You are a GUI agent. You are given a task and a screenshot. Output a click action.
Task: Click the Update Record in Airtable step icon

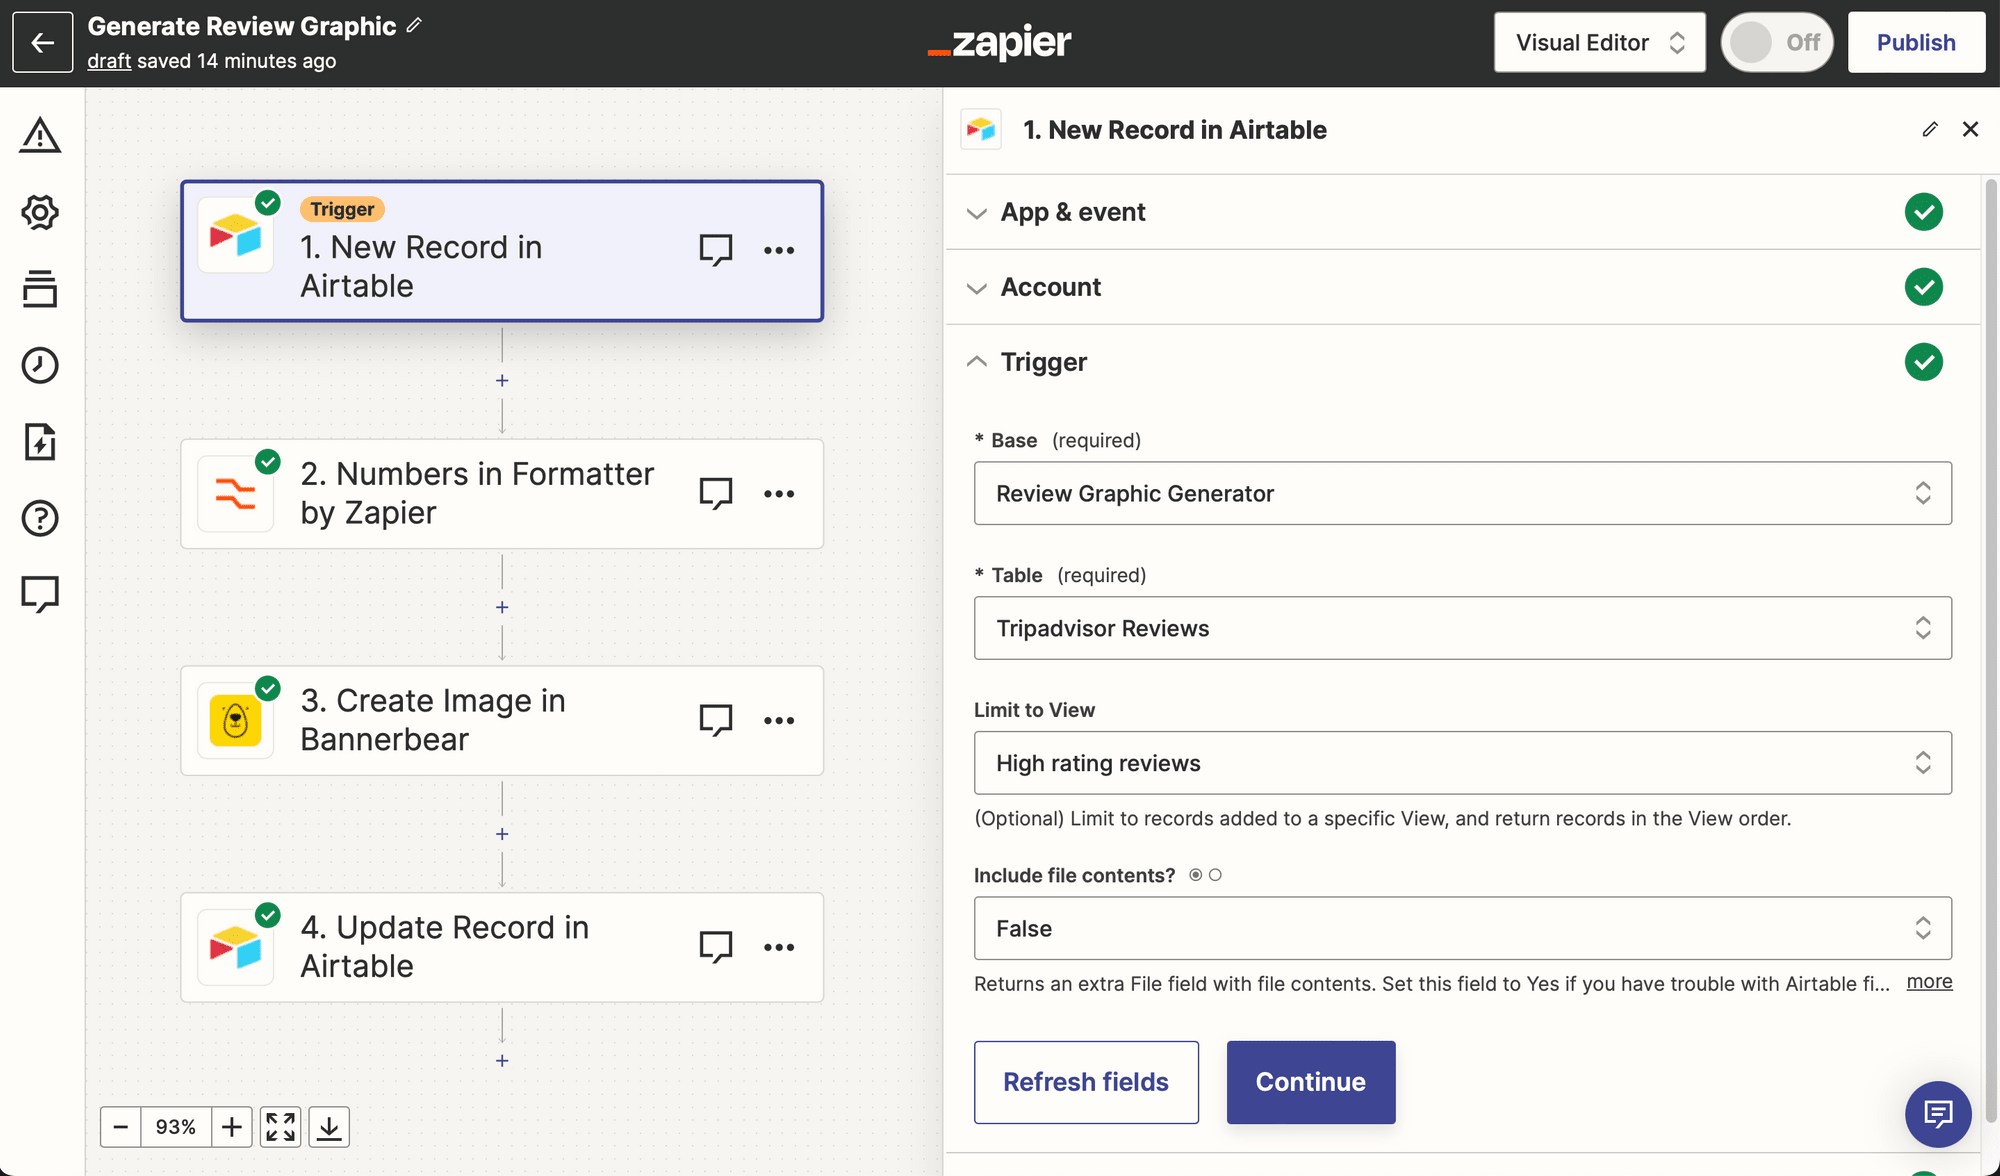(x=235, y=946)
